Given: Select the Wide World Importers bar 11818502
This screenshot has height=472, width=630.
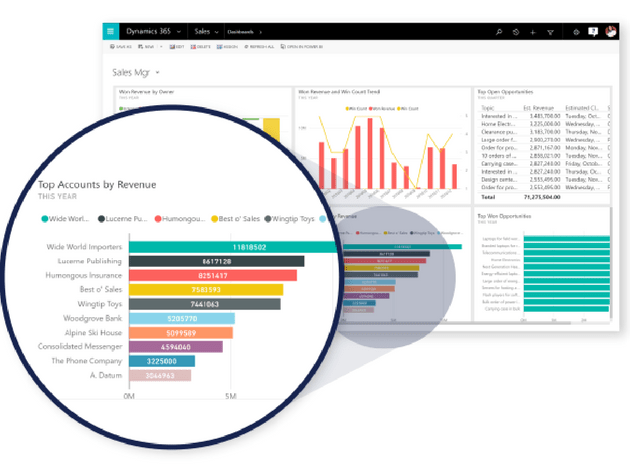Looking at the screenshot, I should pyautogui.click(x=233, y=247).
